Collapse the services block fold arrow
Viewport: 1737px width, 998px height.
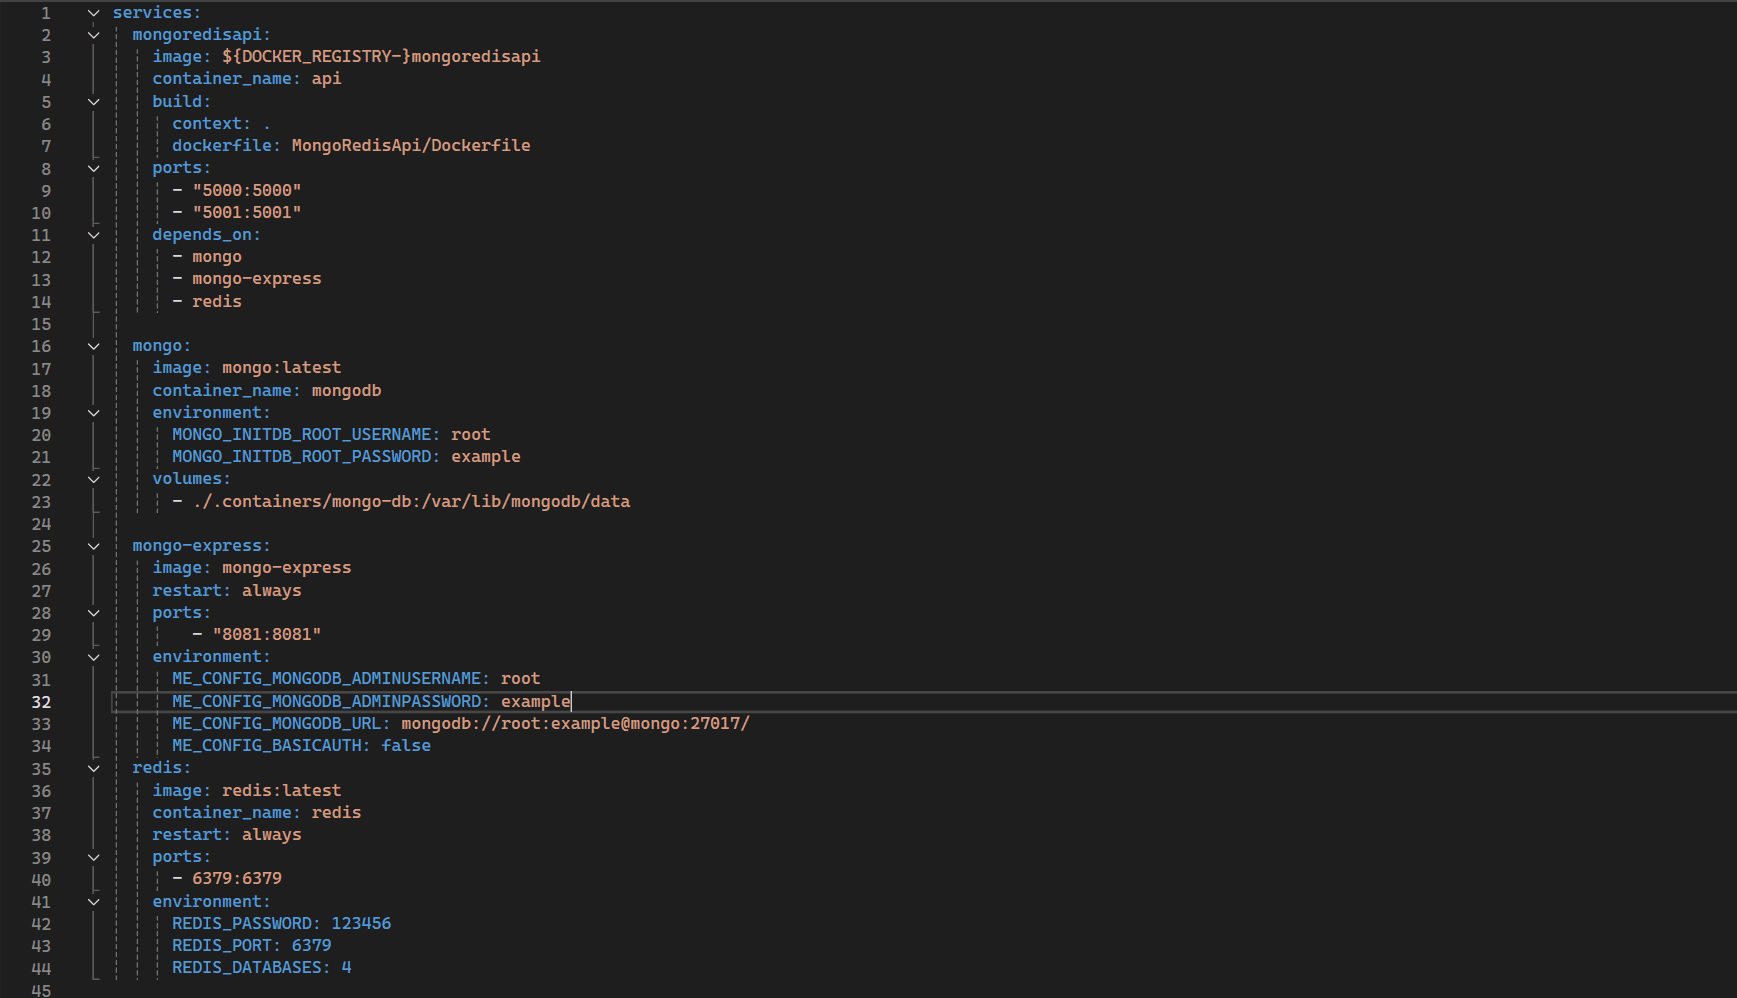93,13
